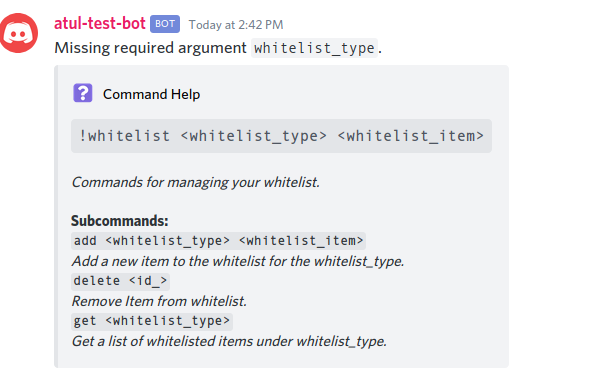Select the add subcommand code line
This screenshot has width=603, height=377.
pyautogui.click(x=218, y=241)
